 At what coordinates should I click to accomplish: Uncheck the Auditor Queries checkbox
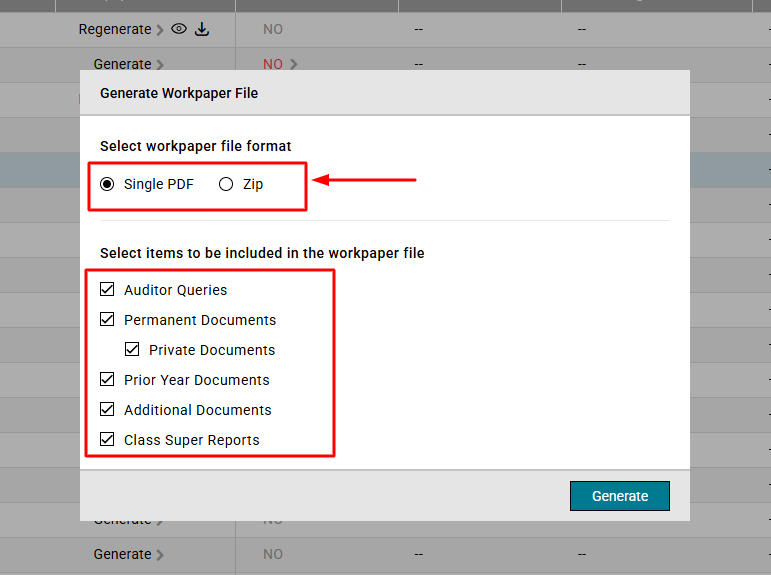(107, 290)
